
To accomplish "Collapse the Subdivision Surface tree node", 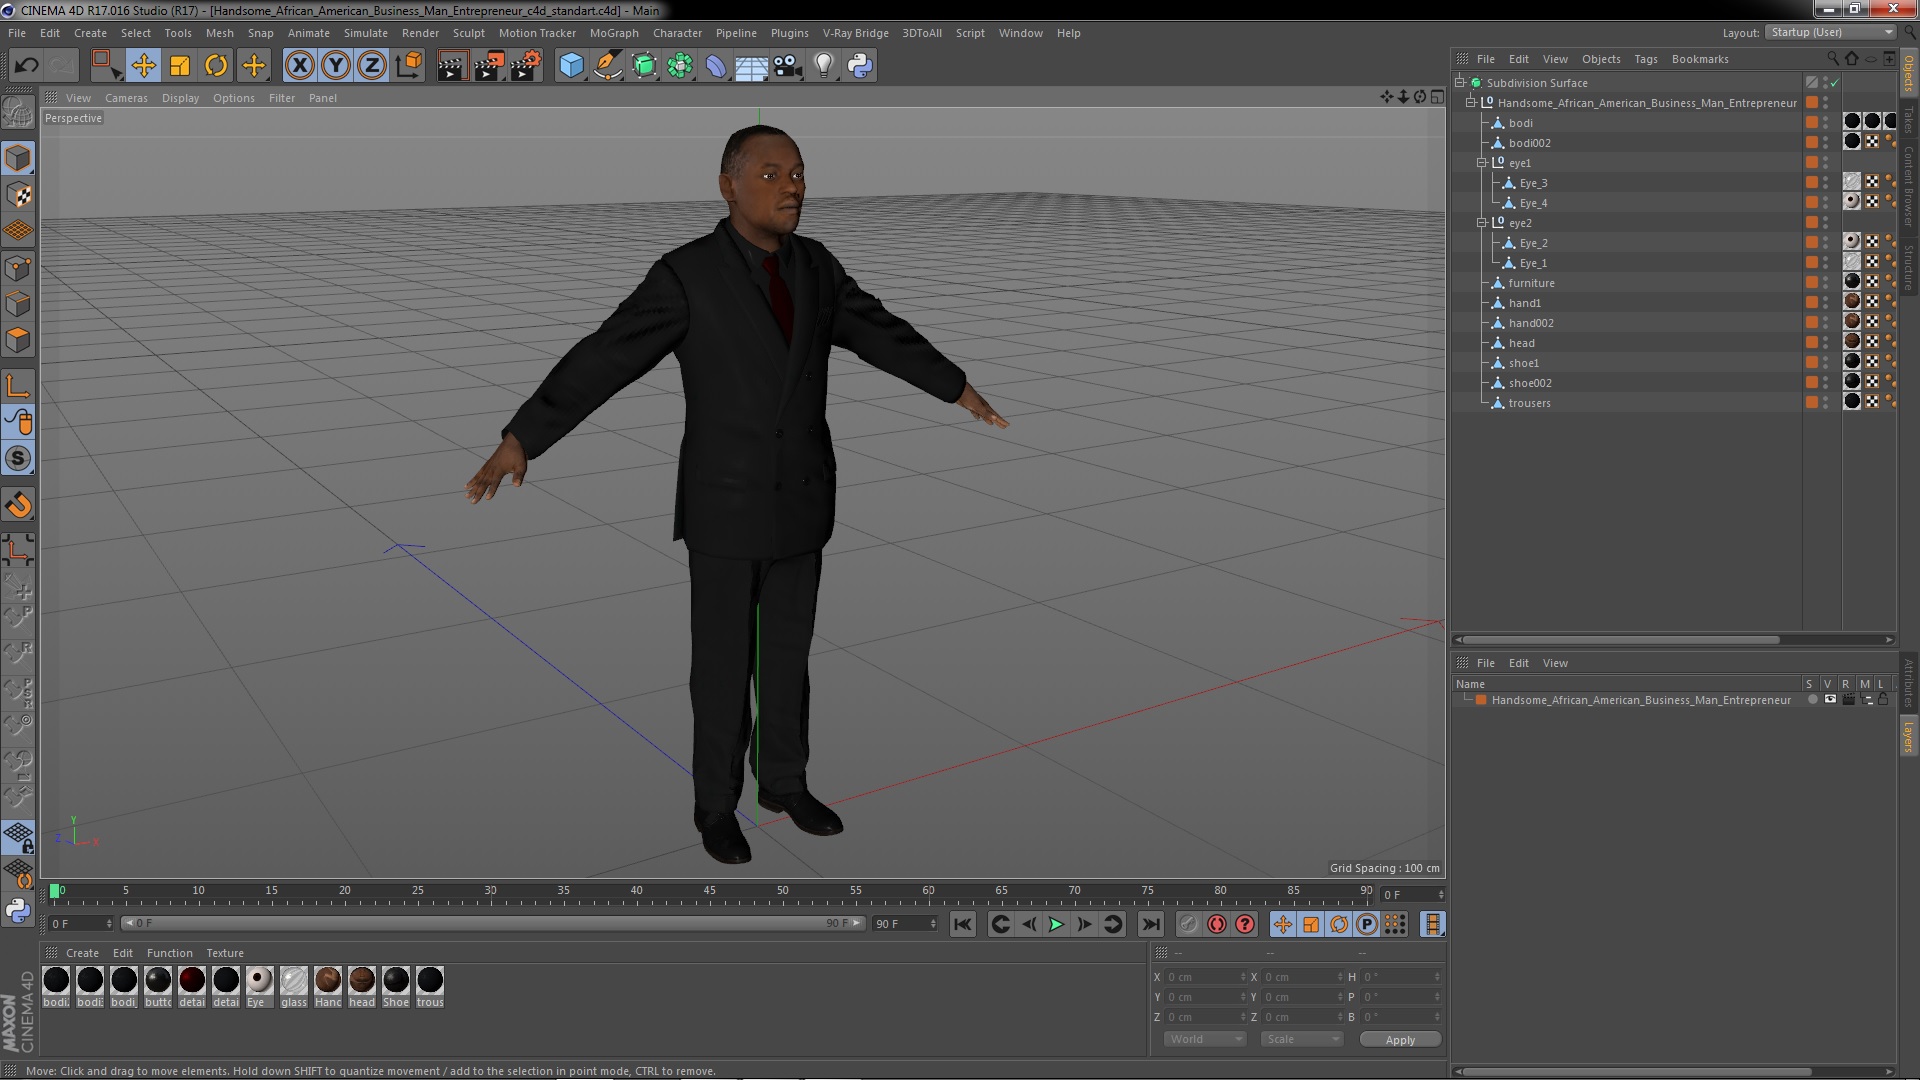I will click(x=1461, y=83).
